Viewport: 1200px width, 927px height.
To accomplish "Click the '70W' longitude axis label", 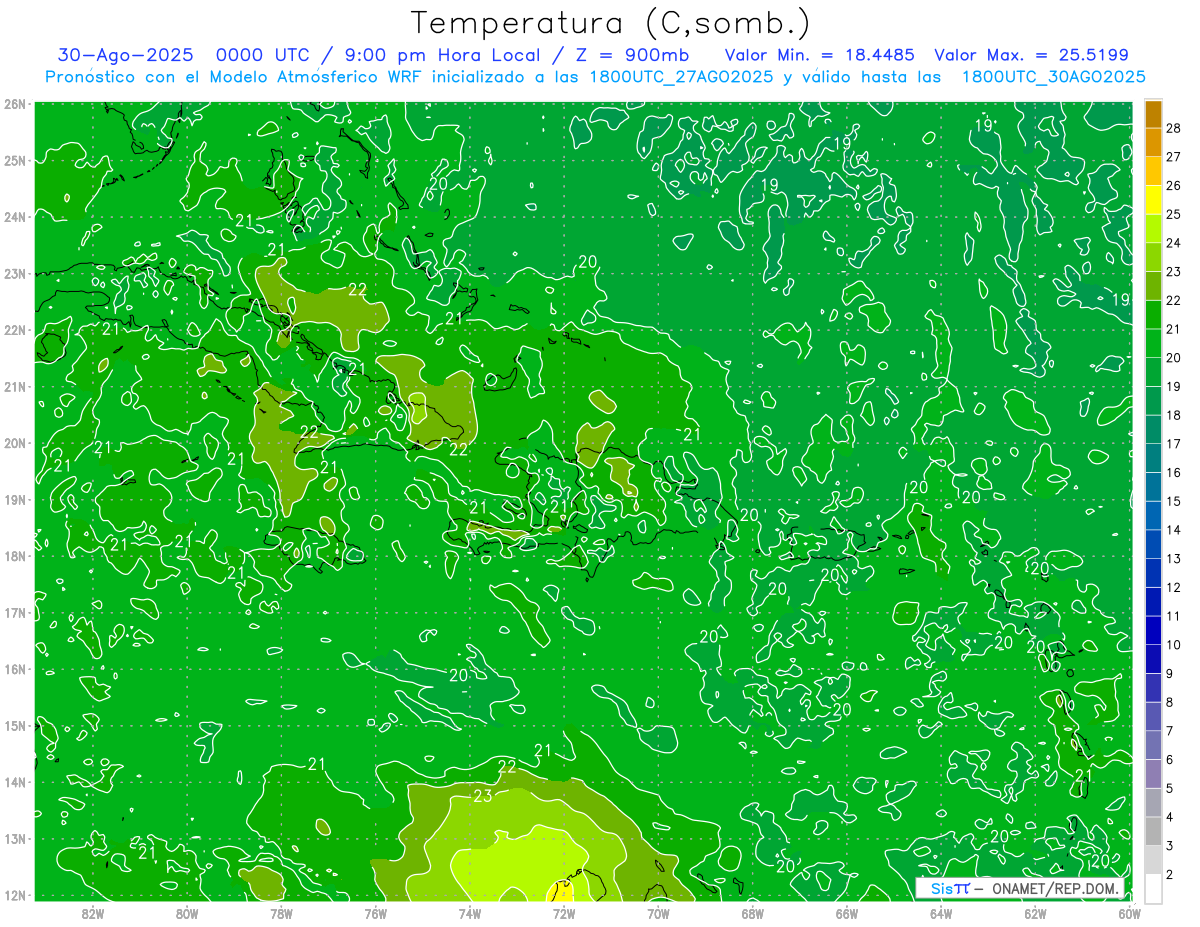I will click(x=658, y=913).
